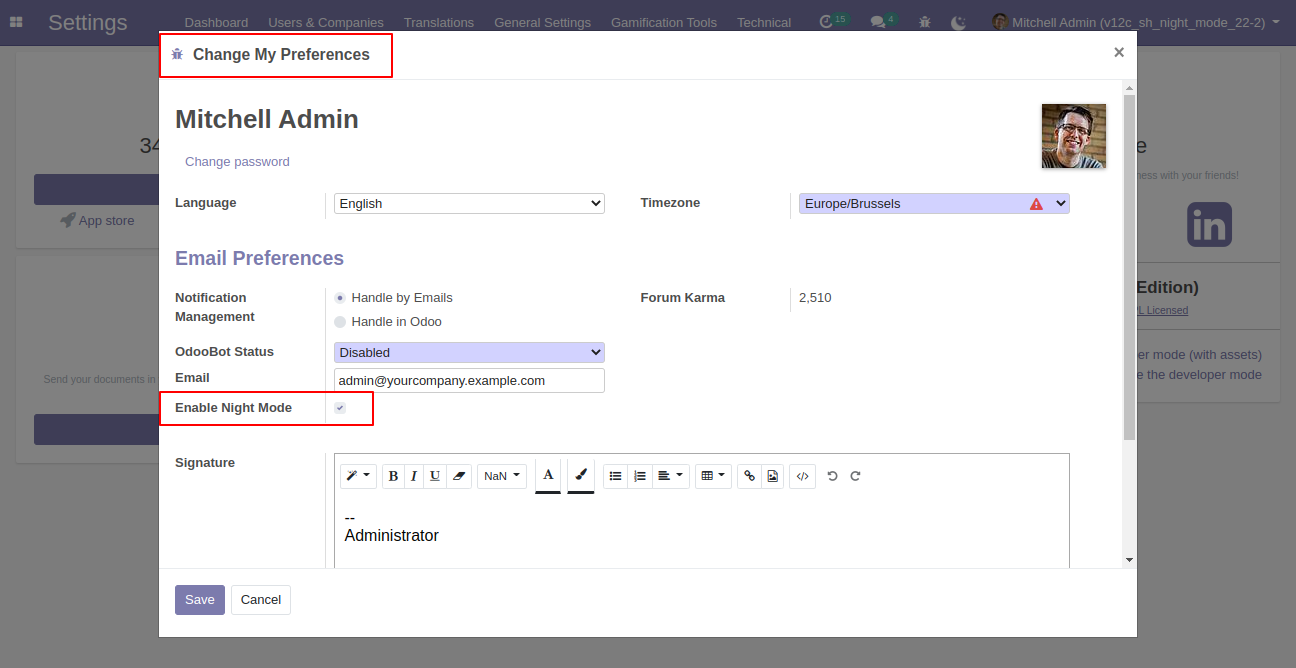The image size is (1296, 668).
Task: Click the App store link
Action: pyautogui.click(x=97, y=221)
